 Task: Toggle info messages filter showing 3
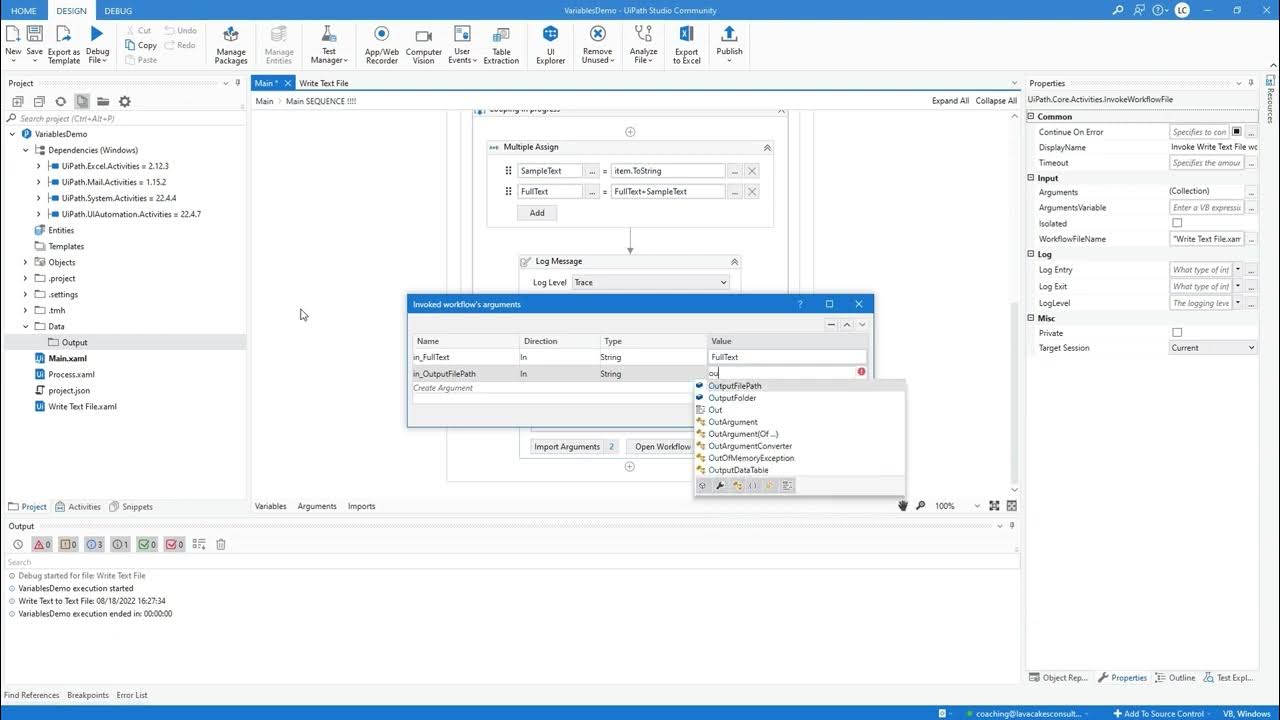tap(95, 544)
